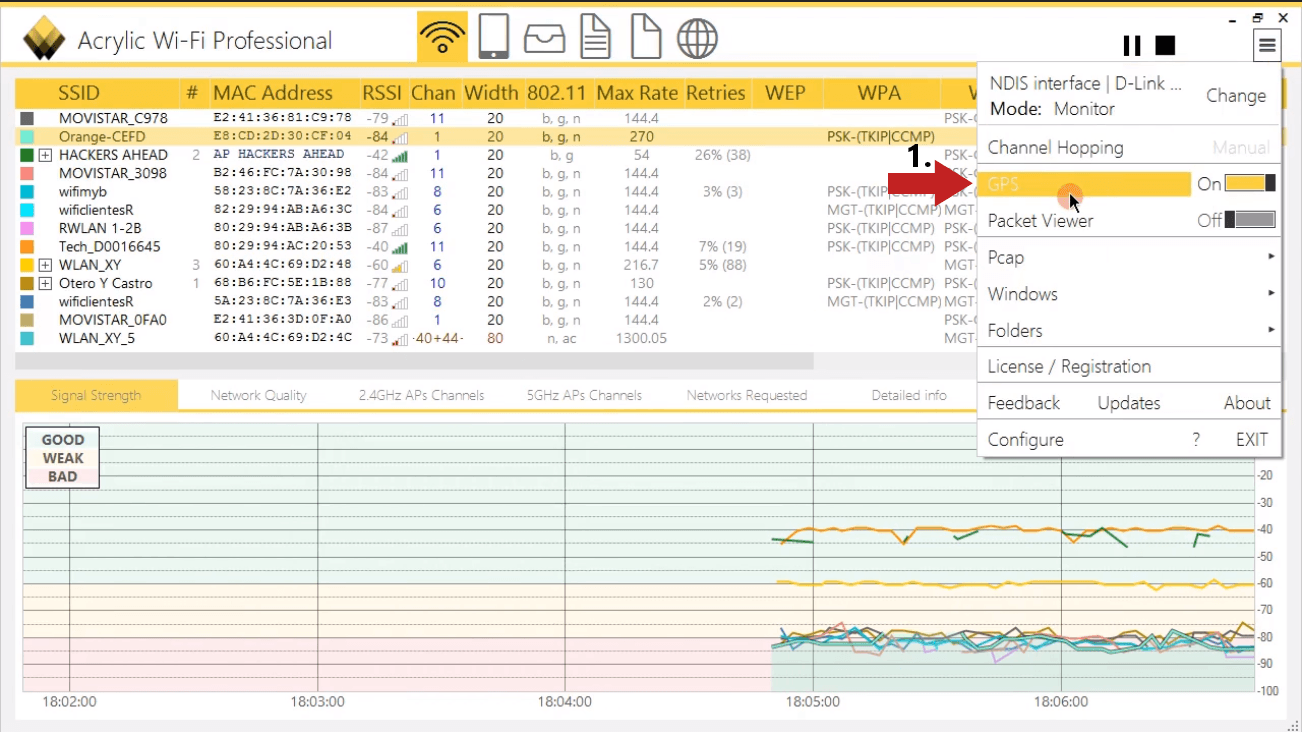Open the Feedback link
The height and width of the screenshot is (732, 1302).
tap(1023, 403)
